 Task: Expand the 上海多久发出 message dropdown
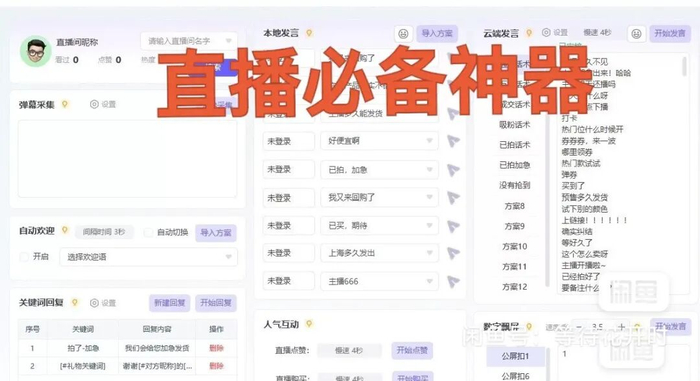click(x=379, y=253)
